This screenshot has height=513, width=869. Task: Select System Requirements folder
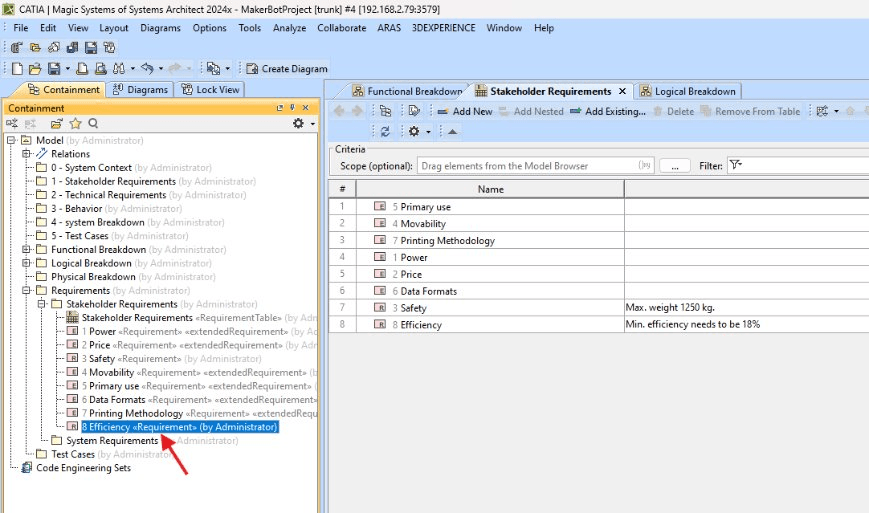click(112, 441)
